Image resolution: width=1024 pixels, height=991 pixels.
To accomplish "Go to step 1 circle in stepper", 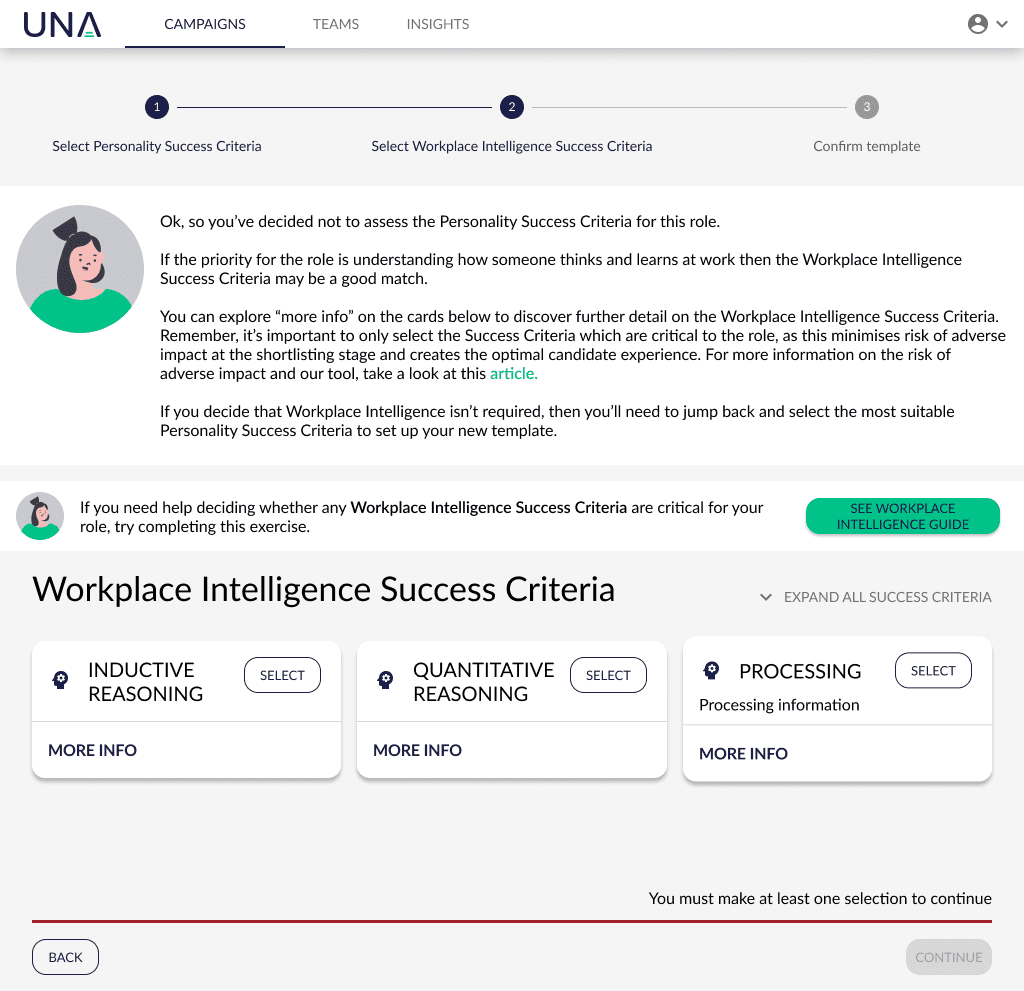I will point(157,107).
